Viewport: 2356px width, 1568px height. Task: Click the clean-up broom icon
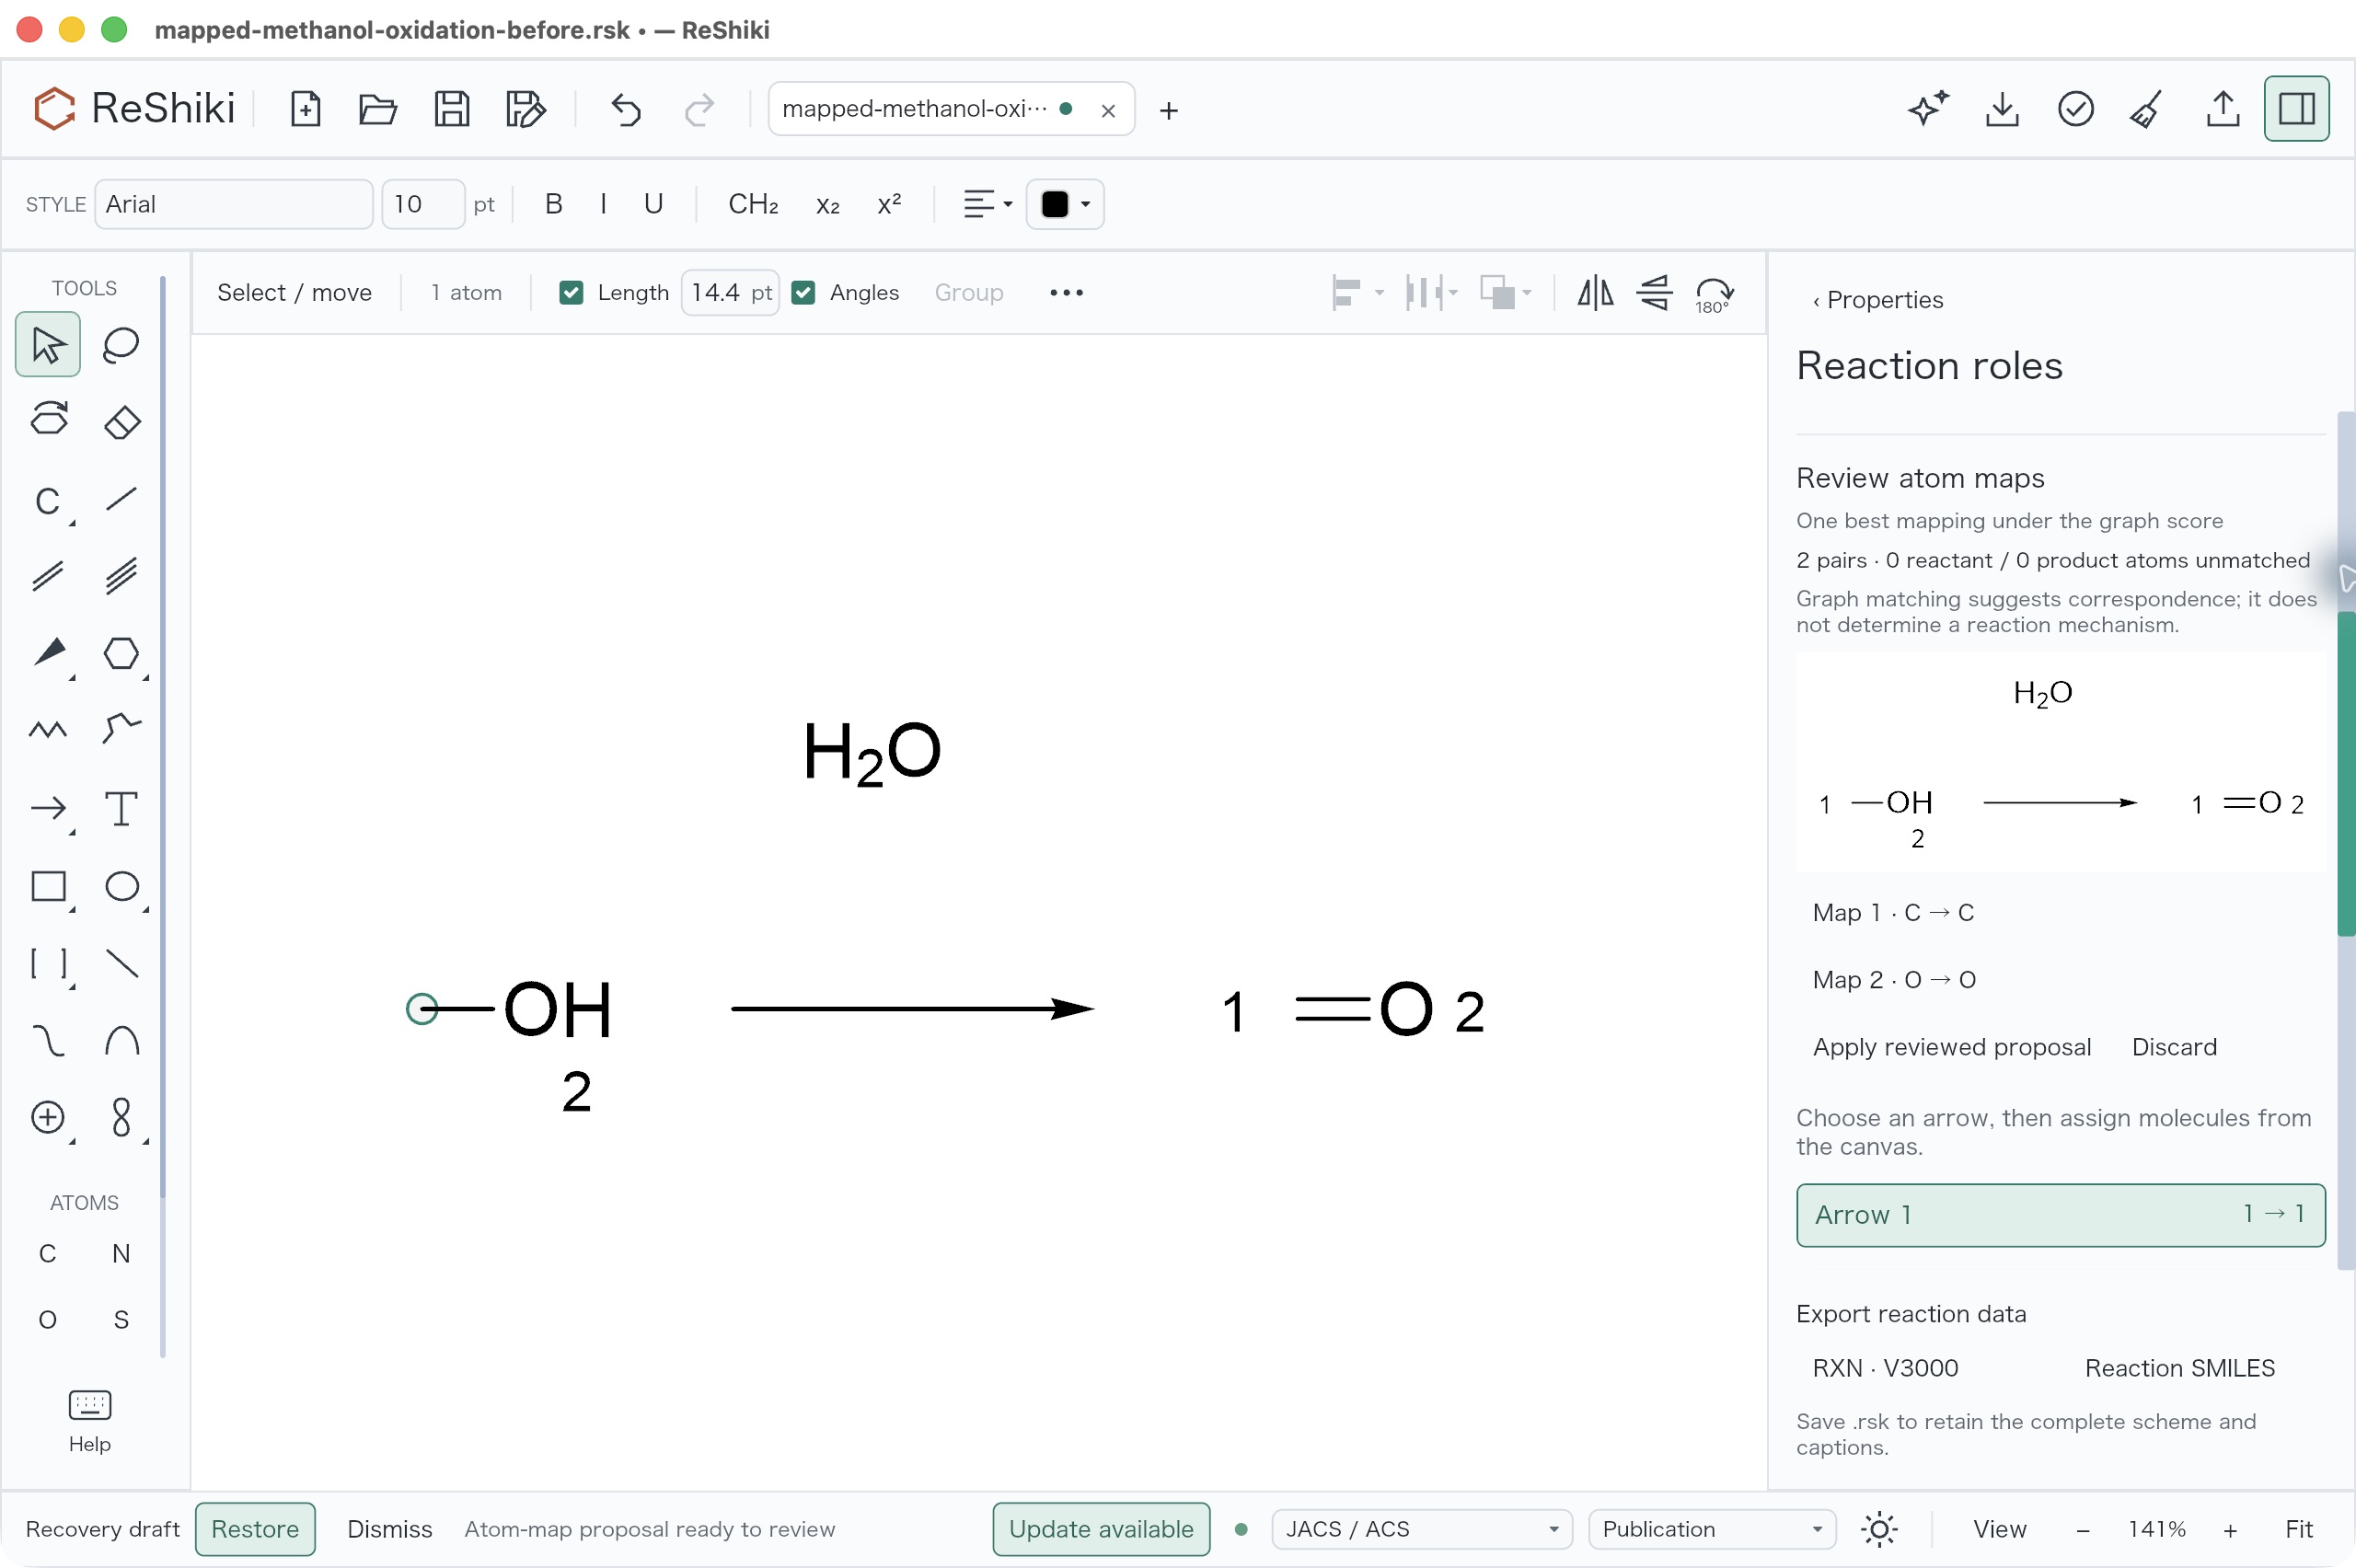pyautogui.click(x=2148, y=109)
